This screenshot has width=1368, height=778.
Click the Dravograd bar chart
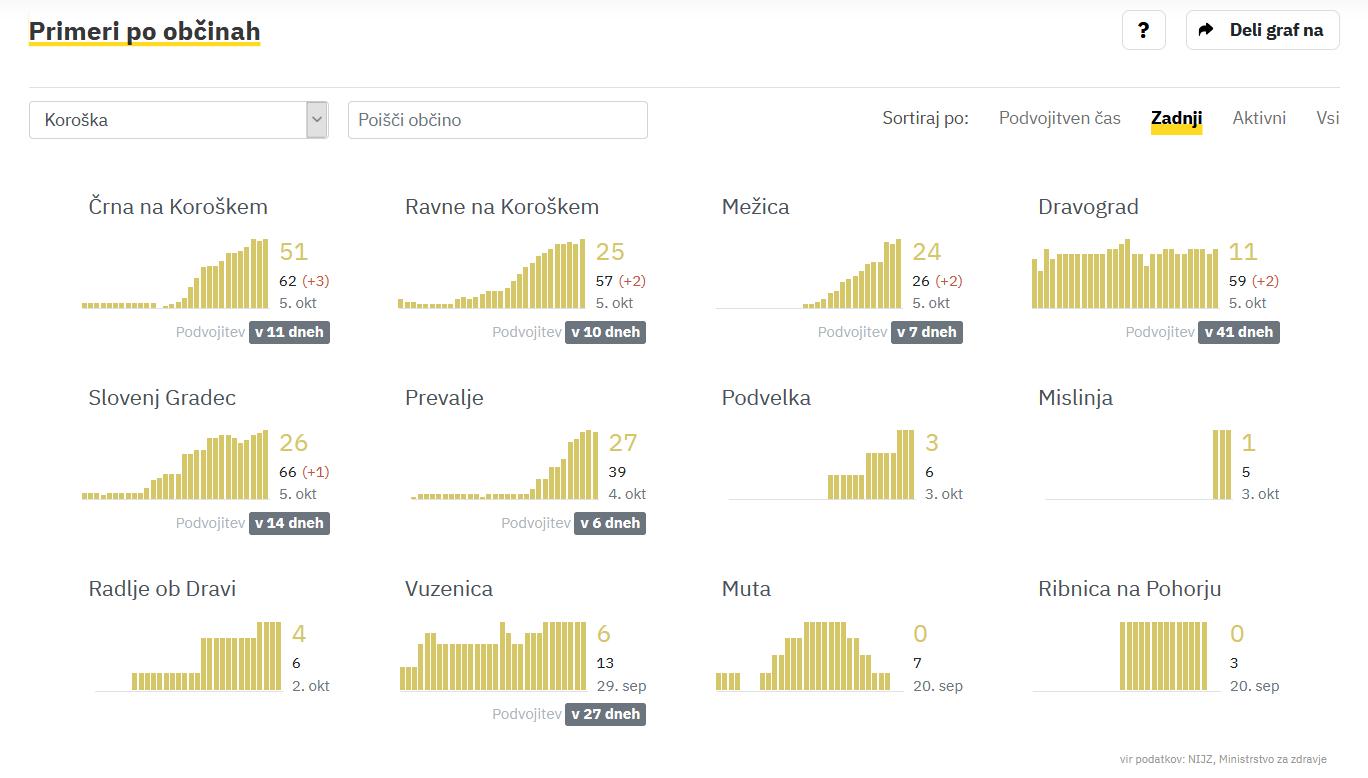click(x=1125, y=275)
